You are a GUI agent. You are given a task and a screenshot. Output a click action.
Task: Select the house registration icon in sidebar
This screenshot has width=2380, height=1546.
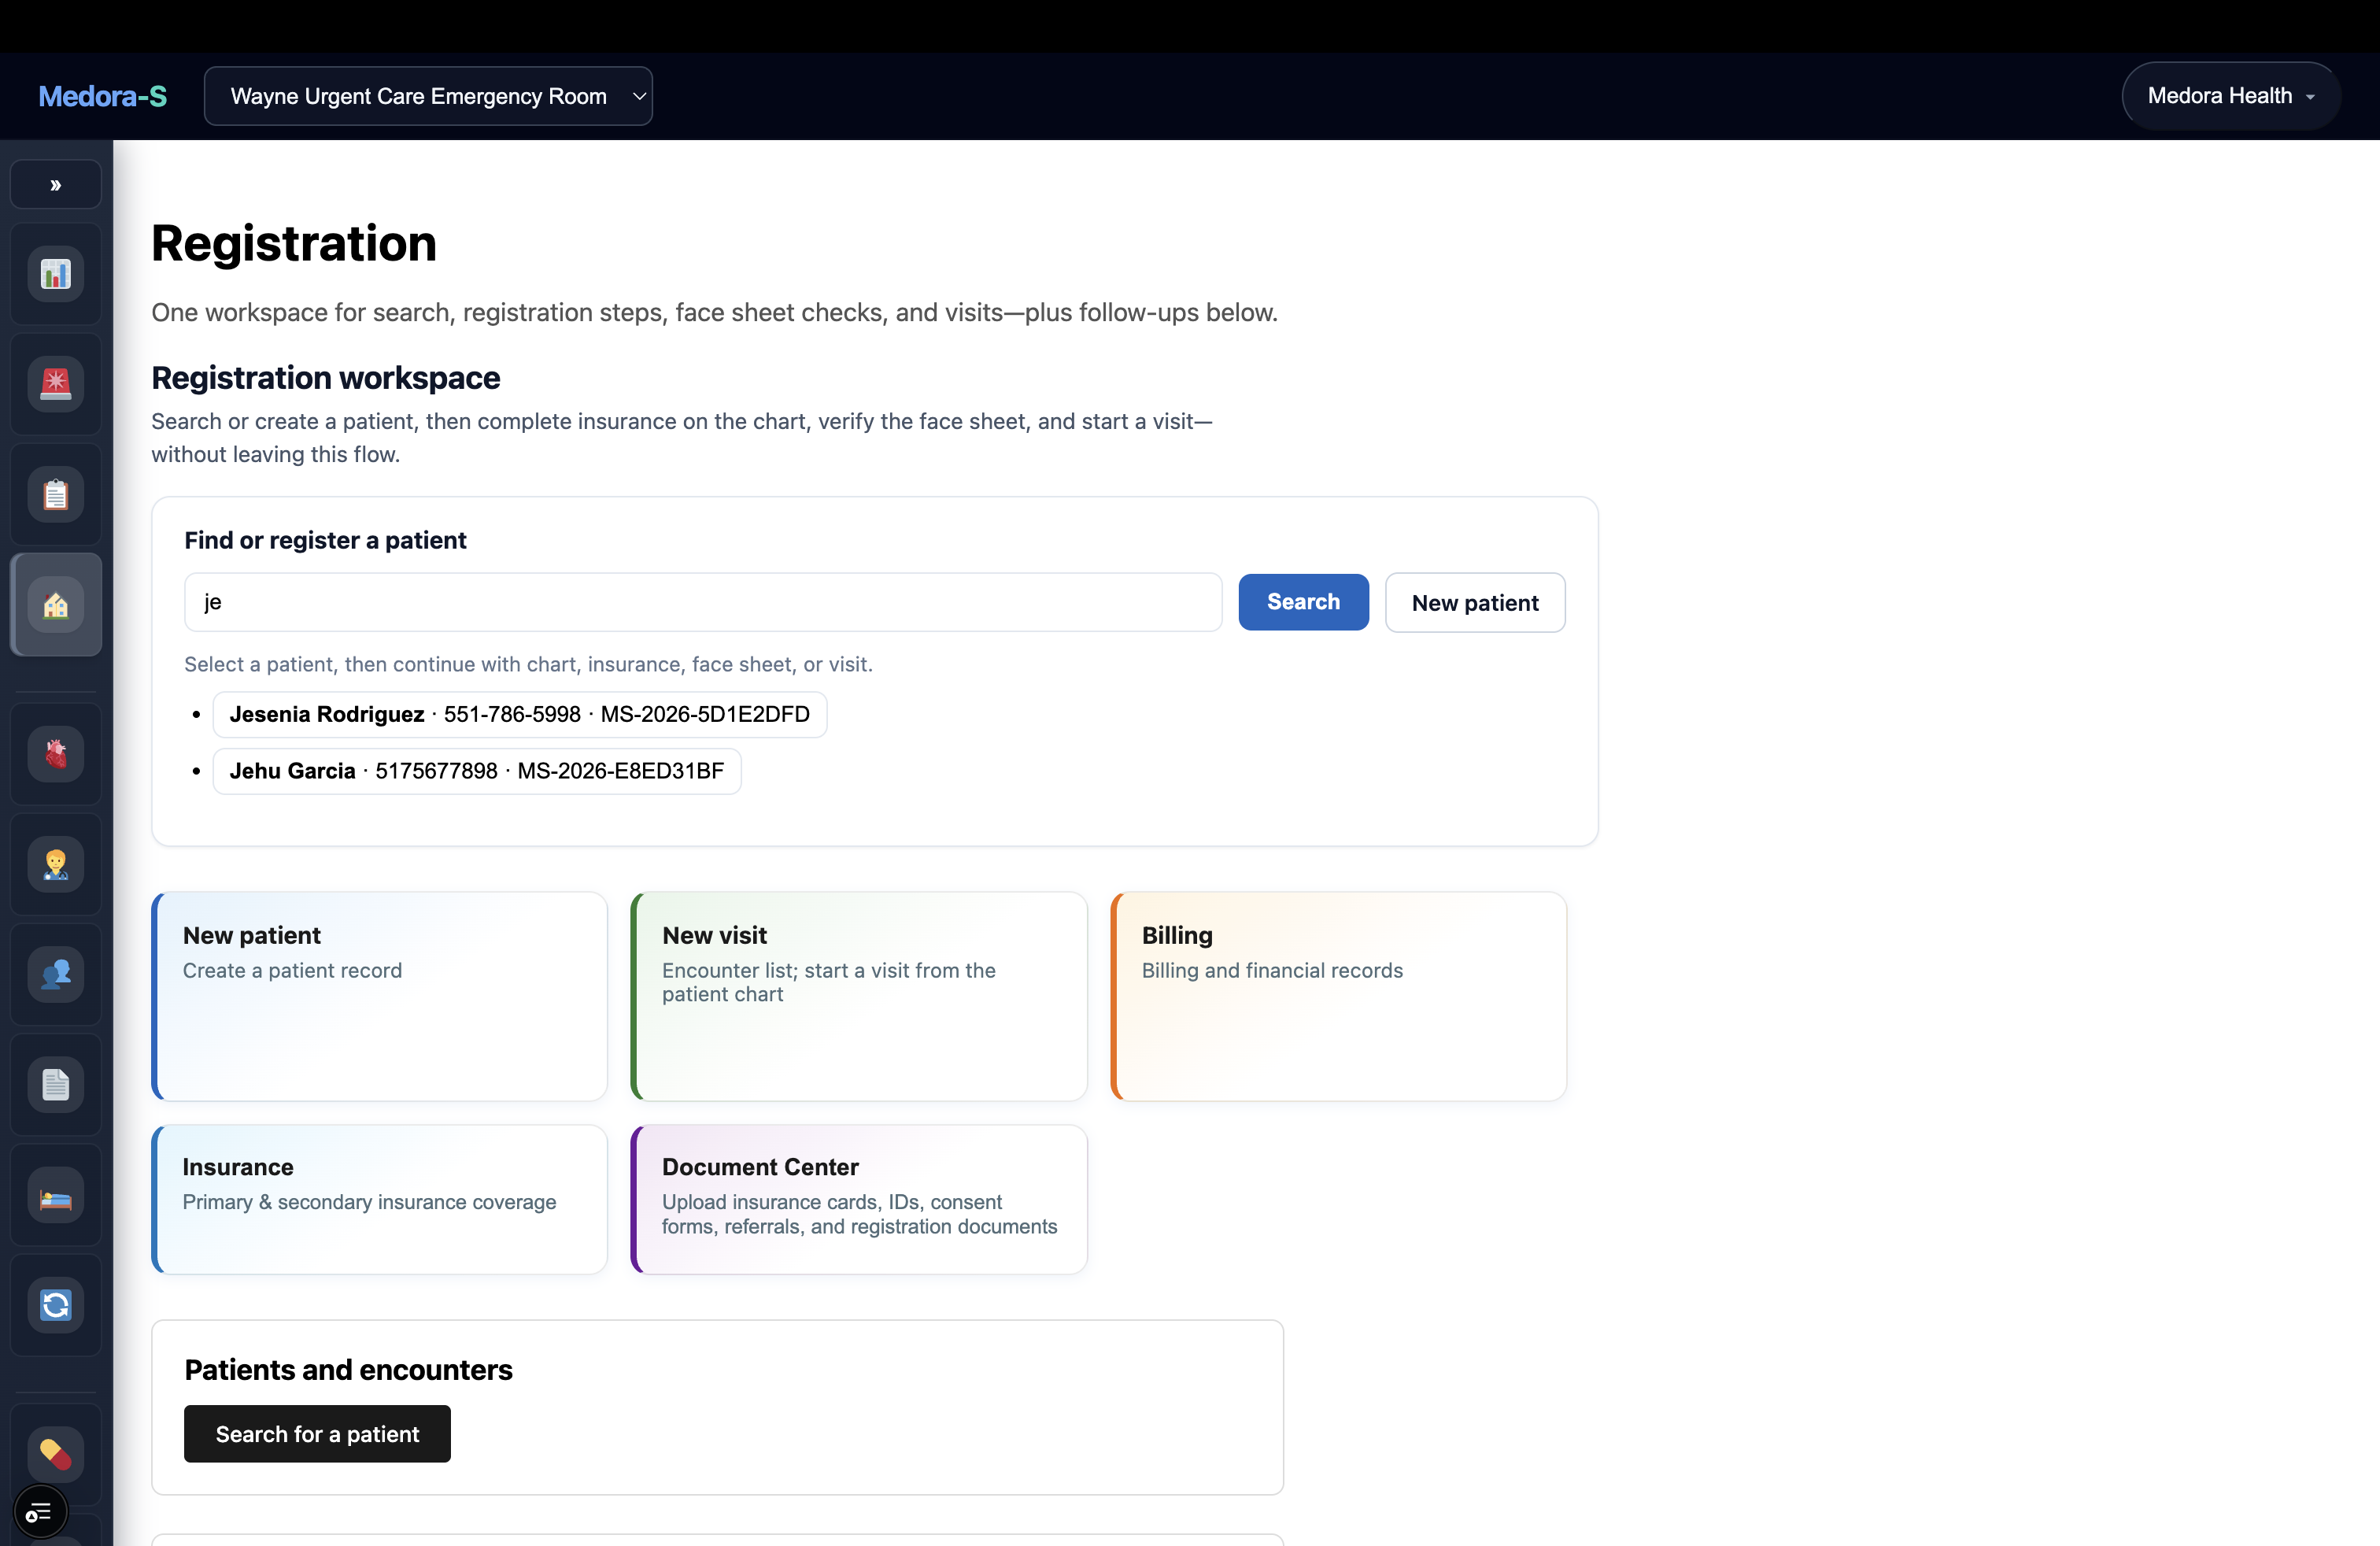tap(56, 604)
